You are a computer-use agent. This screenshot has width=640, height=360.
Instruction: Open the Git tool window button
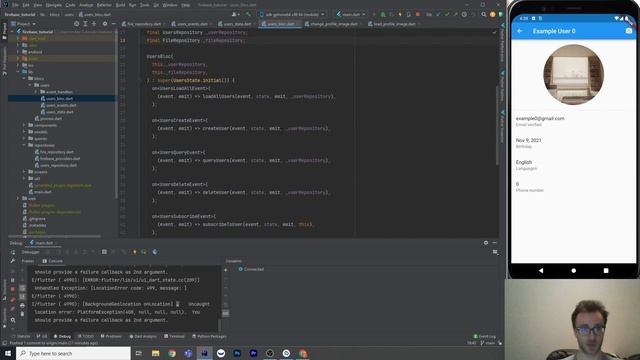42,336
